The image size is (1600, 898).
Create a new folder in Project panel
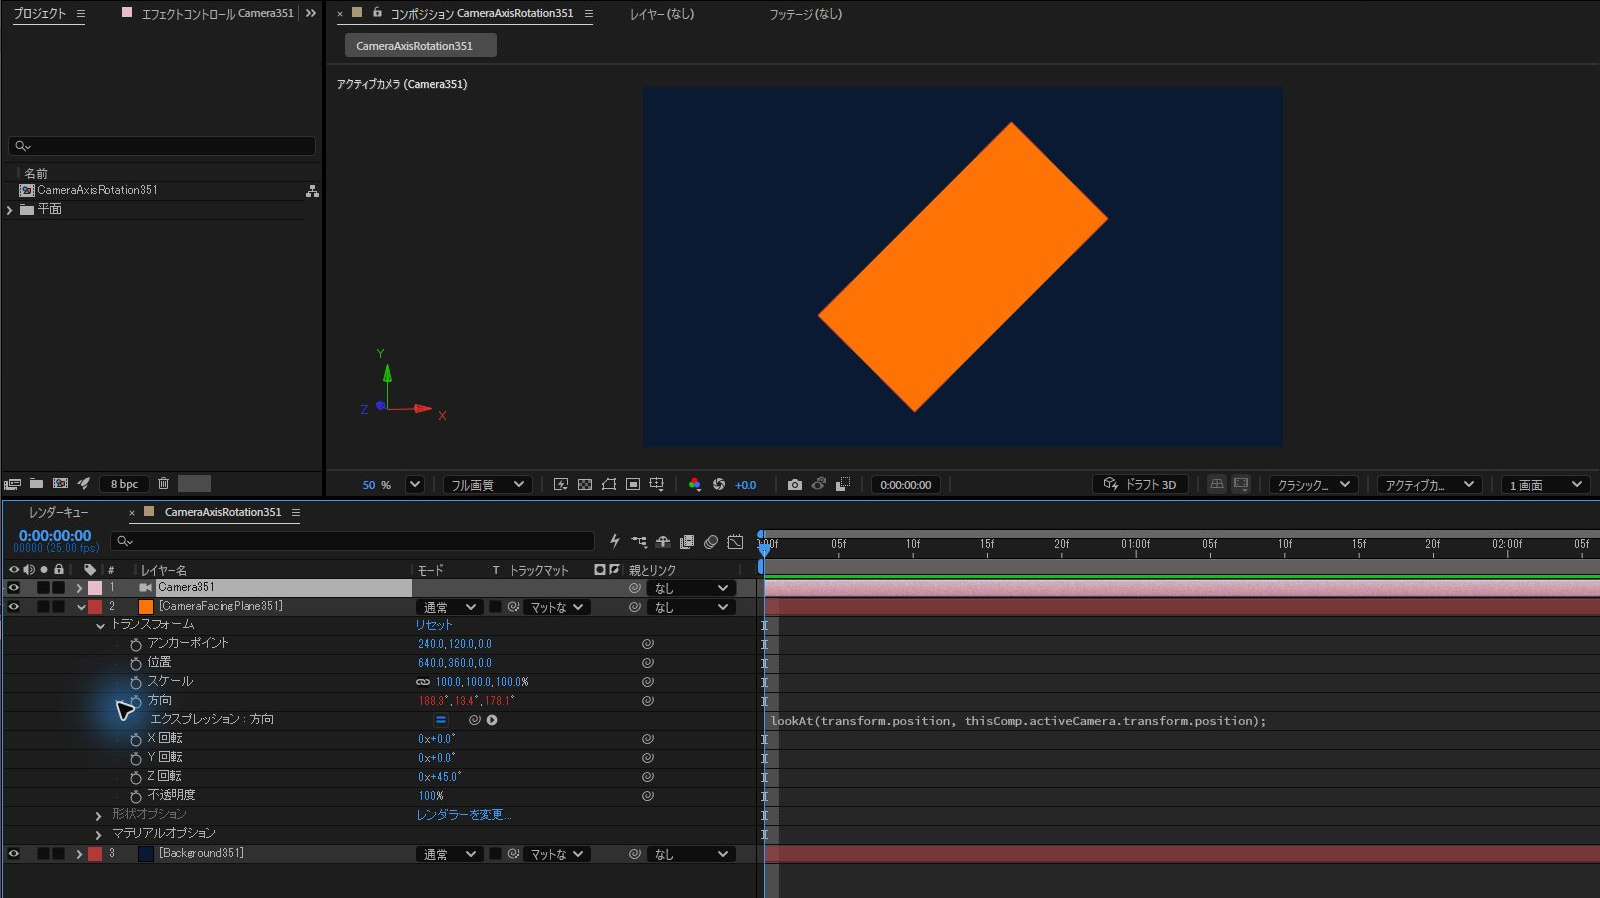(36, 484)
